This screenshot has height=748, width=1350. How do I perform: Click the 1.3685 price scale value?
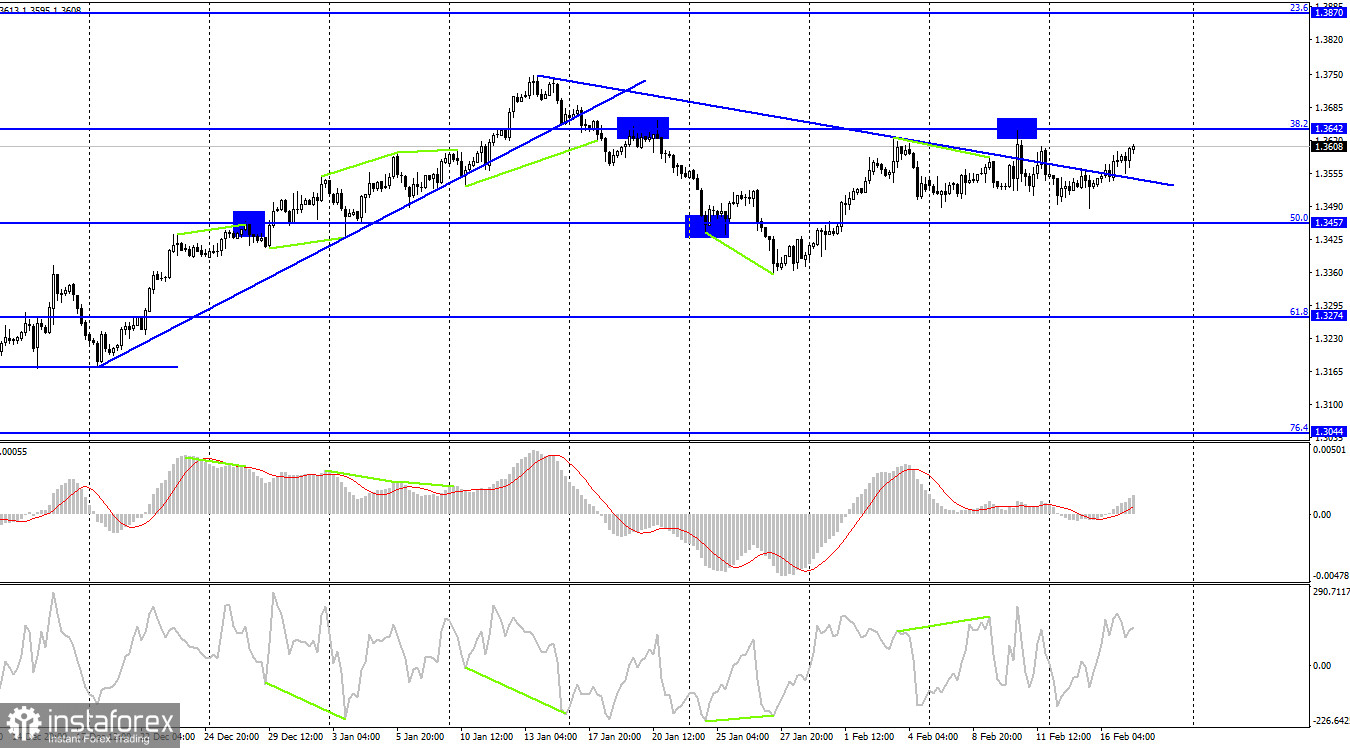1330,108
